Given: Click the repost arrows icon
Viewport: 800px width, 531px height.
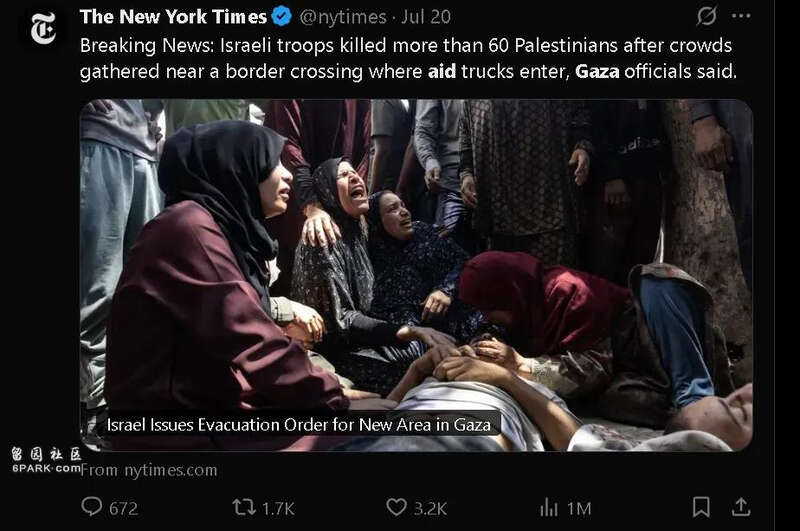Looking at the screenshot, I should pyautogui.click(x=244, y=507).
